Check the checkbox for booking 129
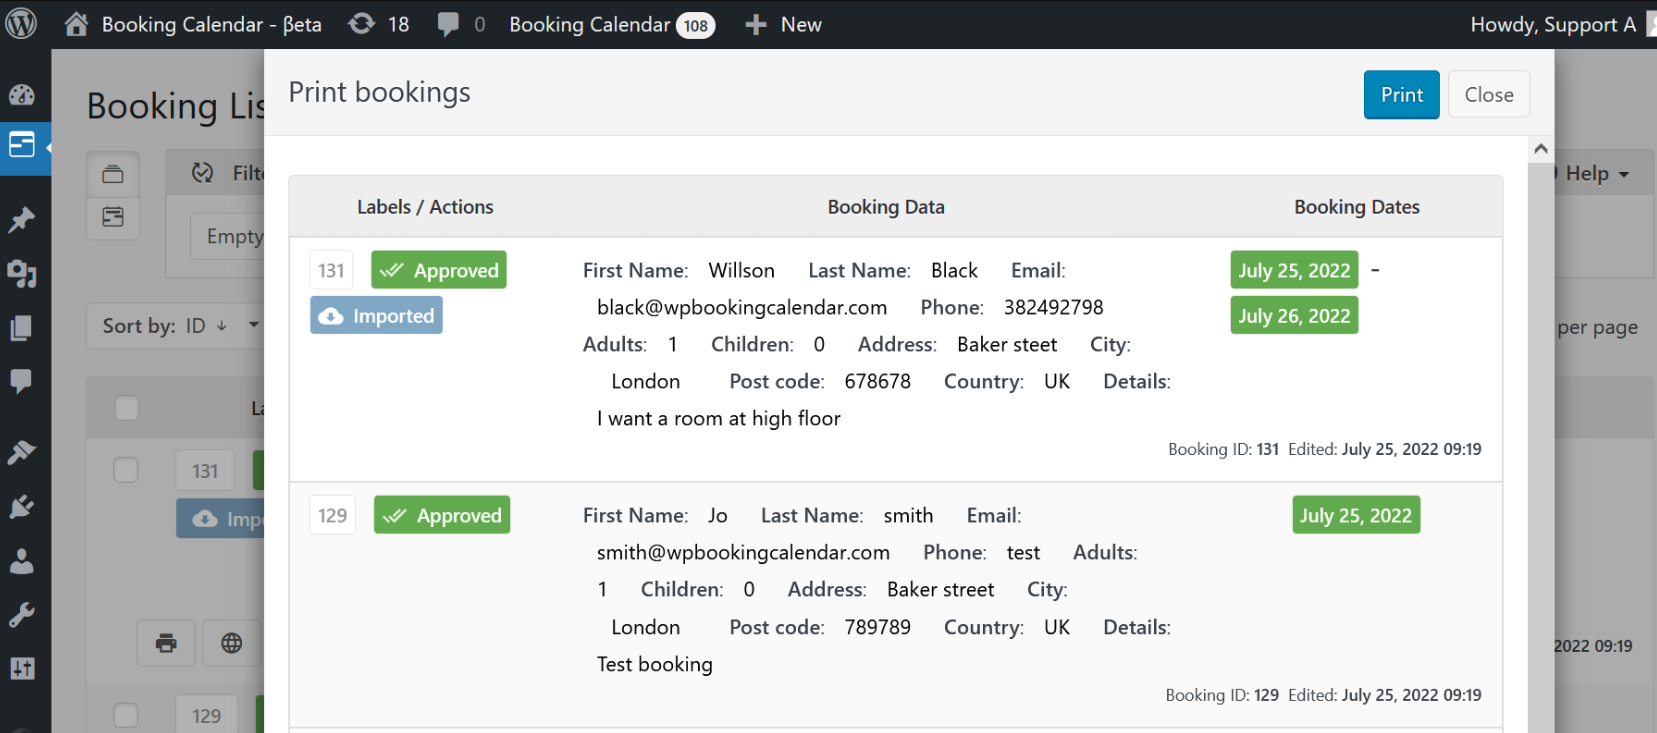This screenshot has width=1657, height=733. point(126,715)
